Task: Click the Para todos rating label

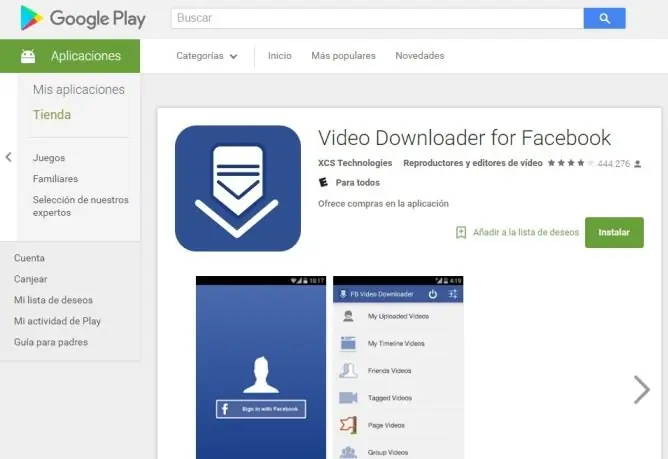Action: pyautogui.click(x=357, y=183)
